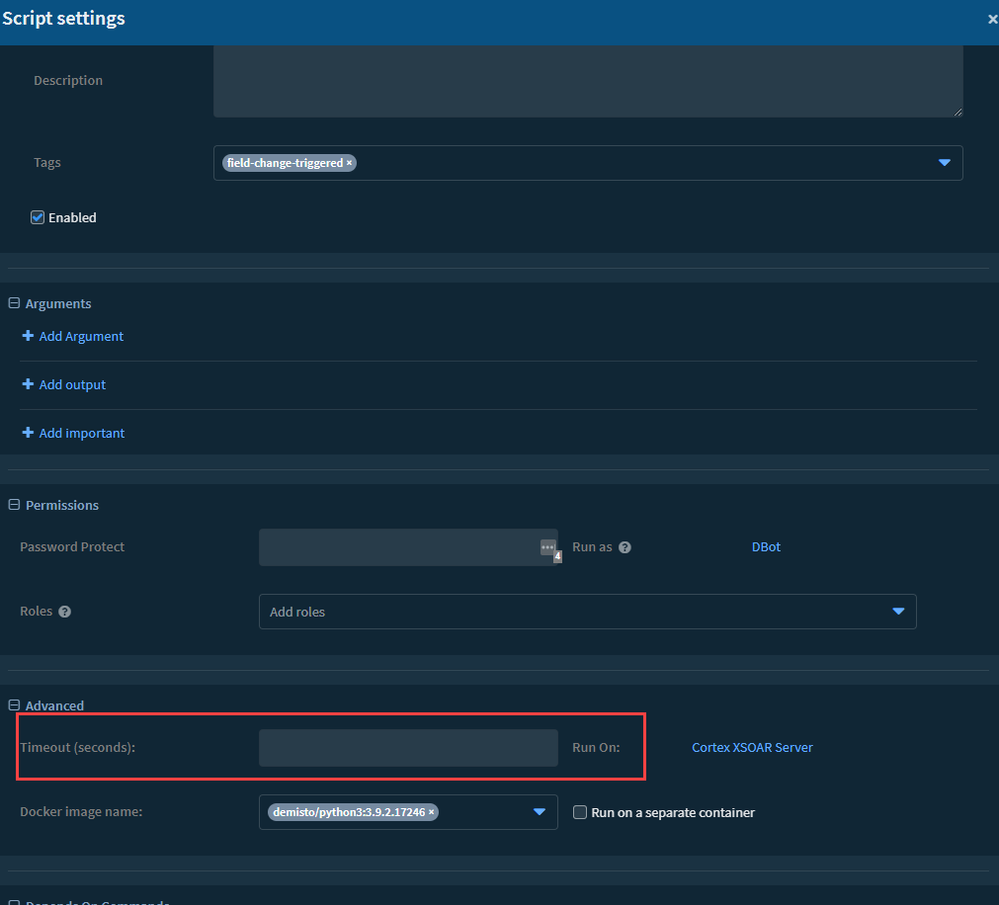This screenshot has height=905, width=999.
Task: Collapse the Advanced section
Action: (14, 706)
